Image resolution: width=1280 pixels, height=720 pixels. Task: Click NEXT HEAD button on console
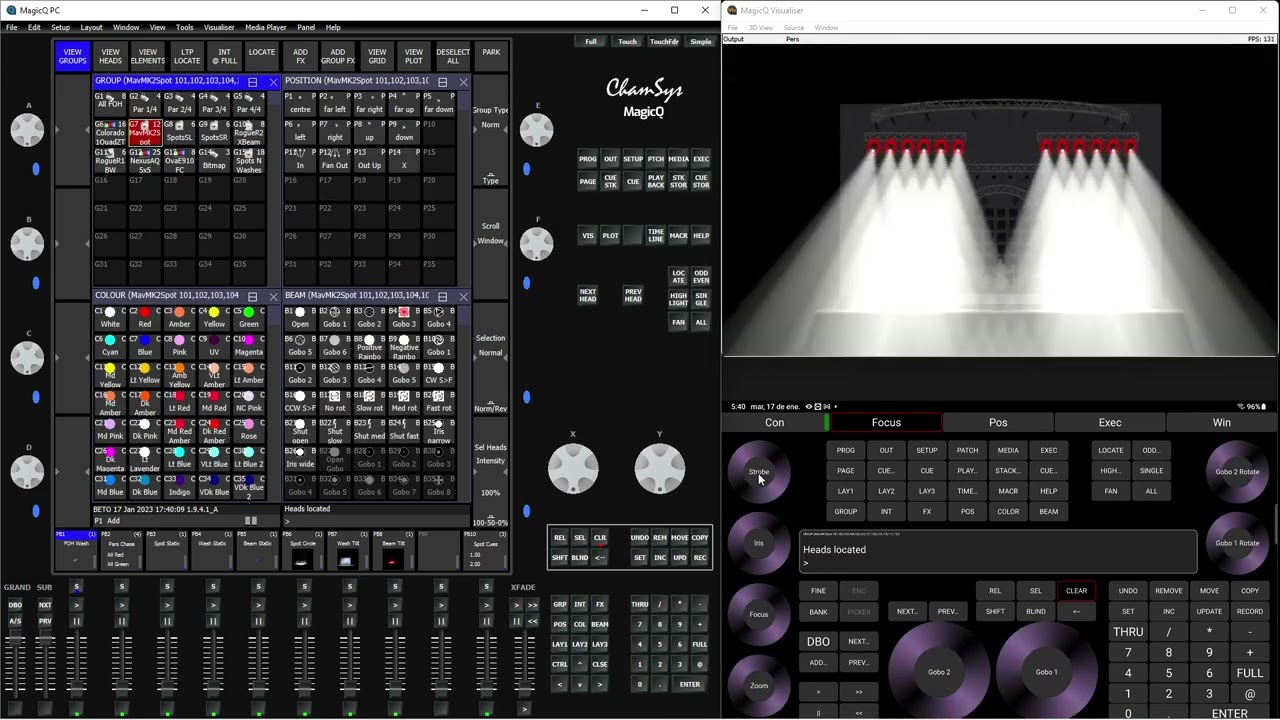point(588,296)
